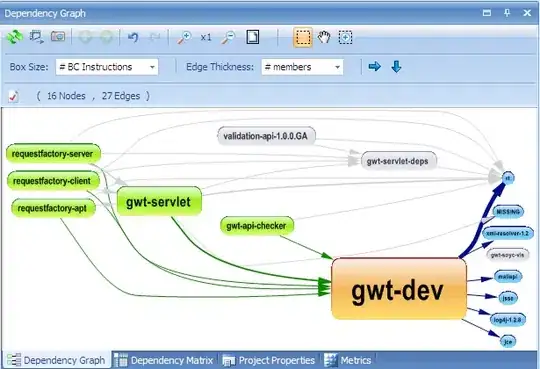Select the validation-api-1.0.0.GA node

(x=267, y=136)
